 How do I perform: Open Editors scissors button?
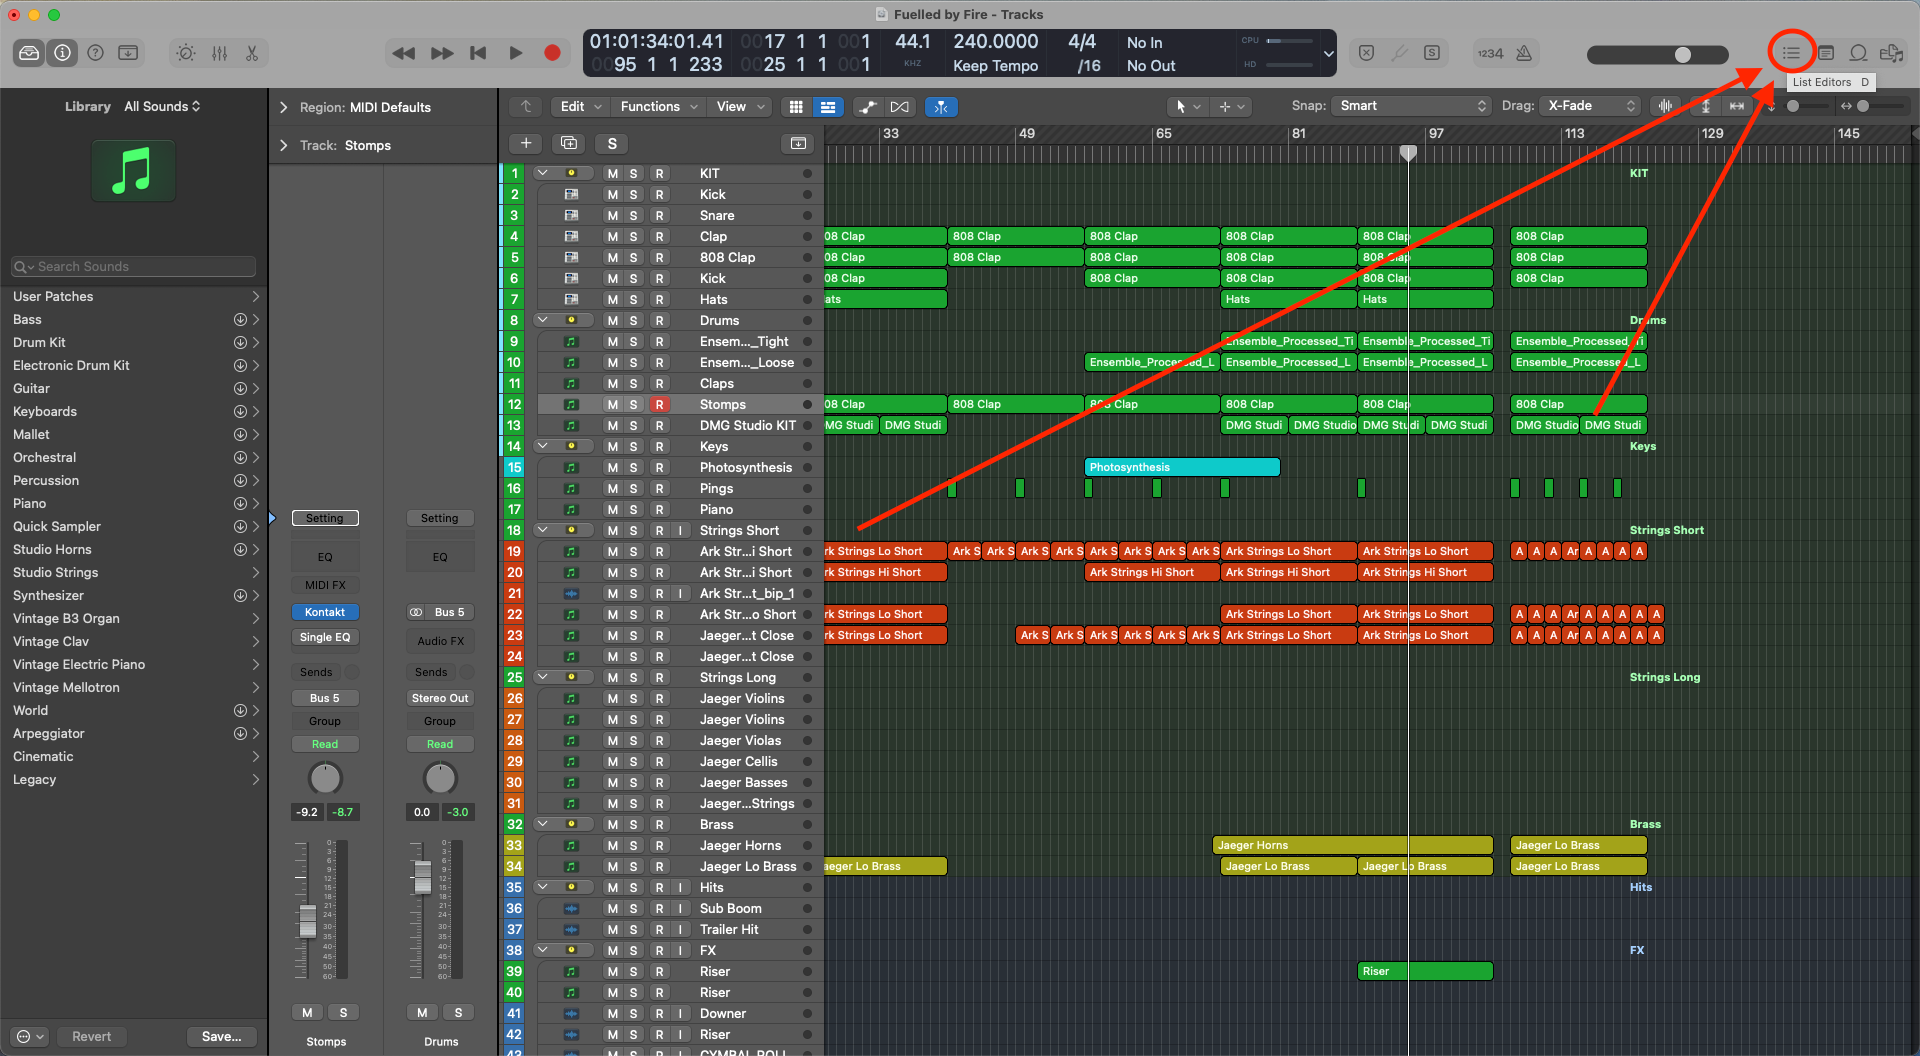(252, 53)
